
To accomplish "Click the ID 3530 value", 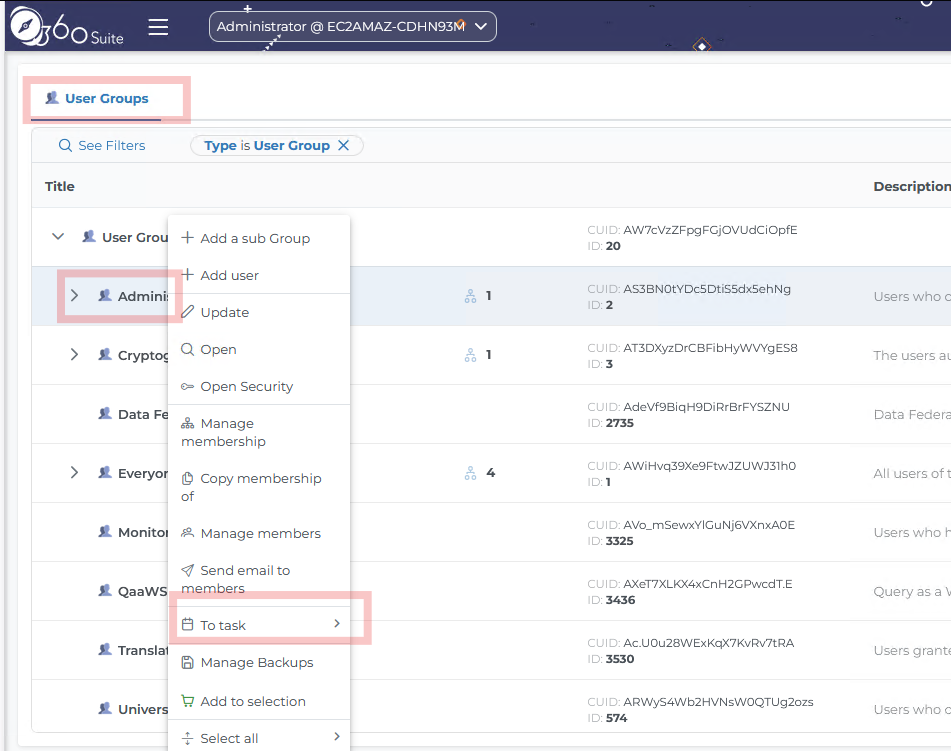I will point(620,659).
